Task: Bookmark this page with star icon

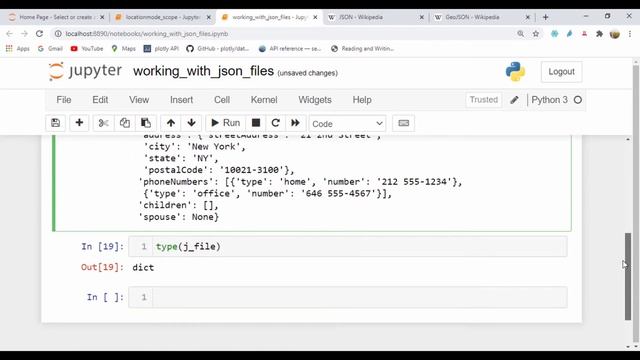Action: (x=536, y=34)
